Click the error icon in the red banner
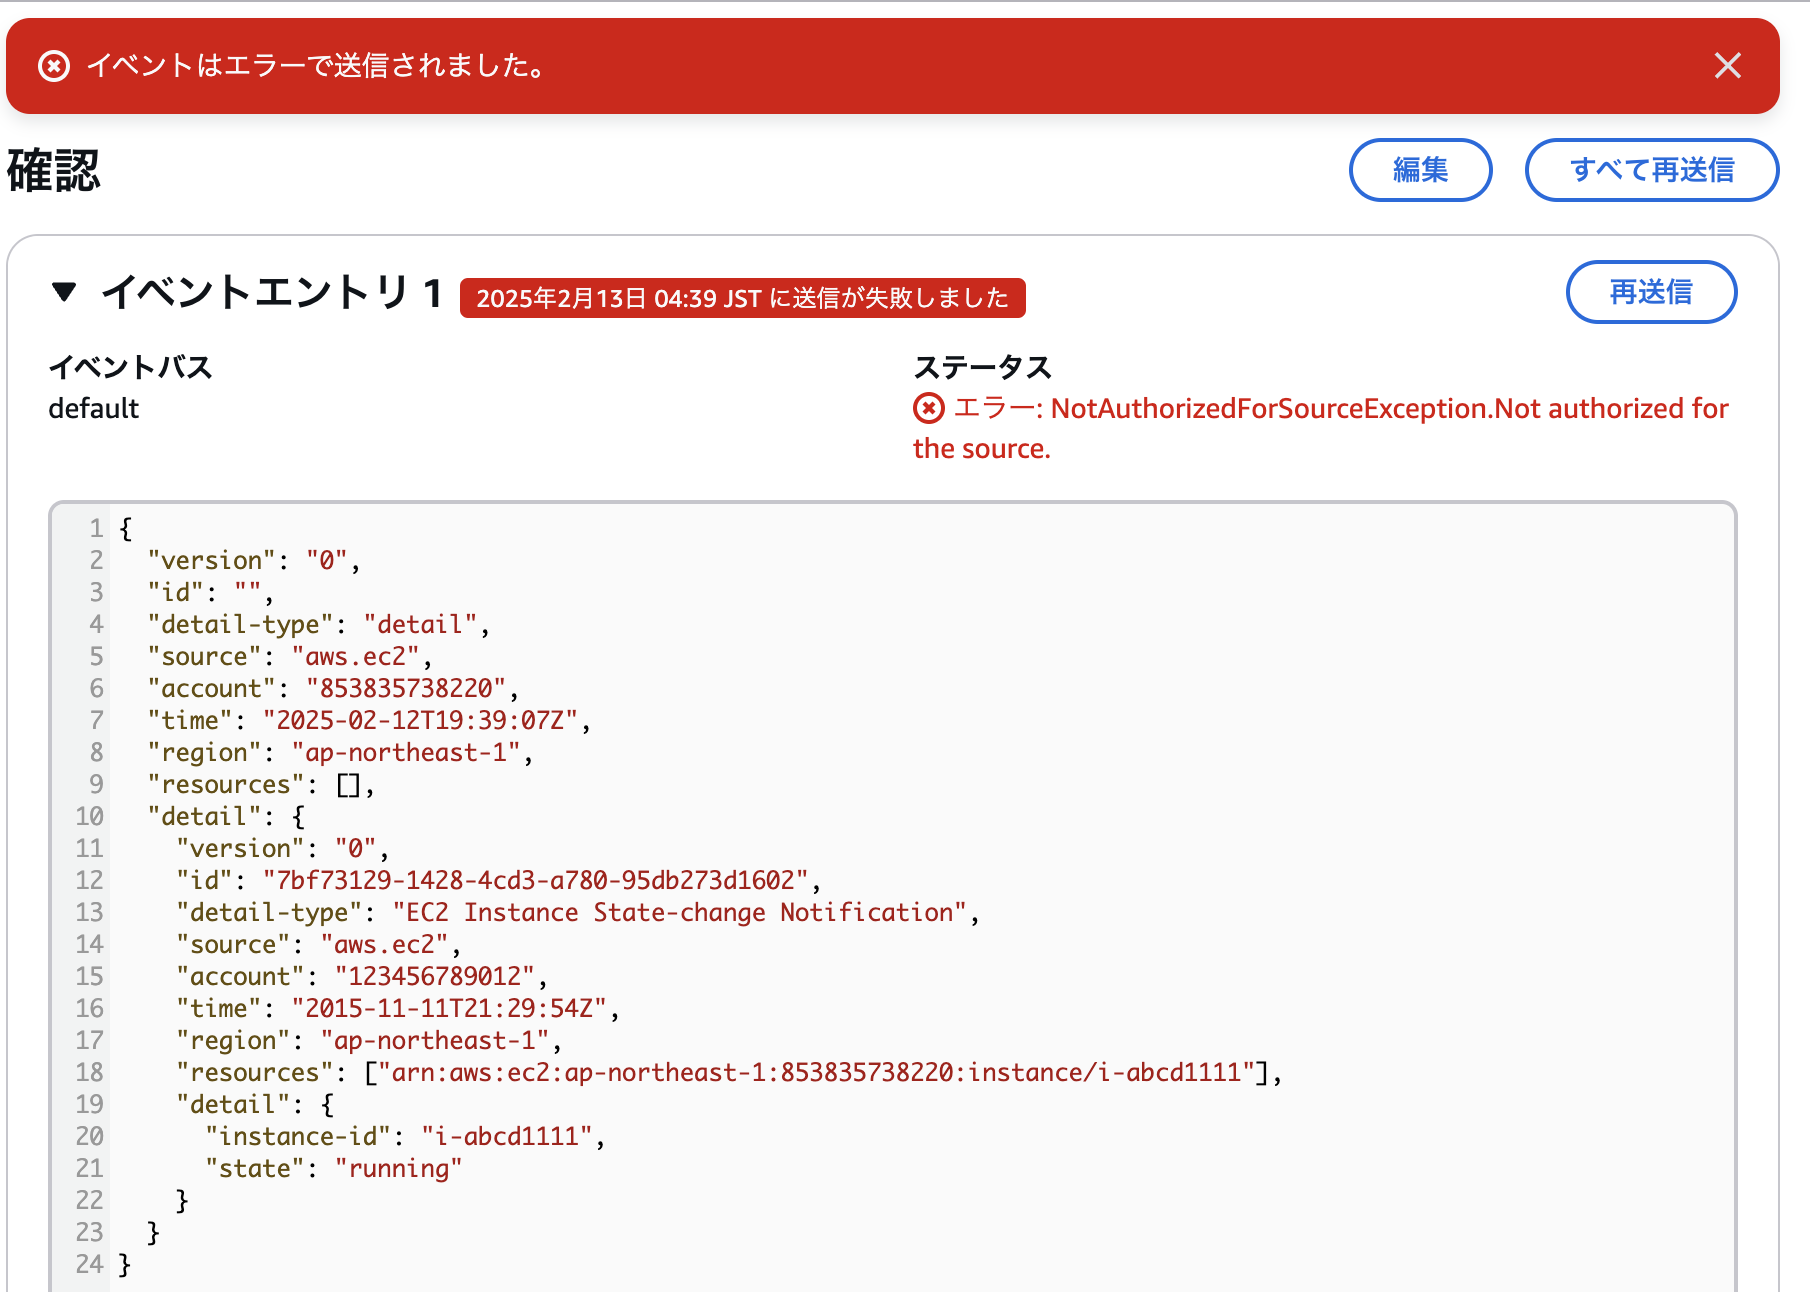Image resolution: width=1810 pixels, height=1292 pixels. coord(54,66)
